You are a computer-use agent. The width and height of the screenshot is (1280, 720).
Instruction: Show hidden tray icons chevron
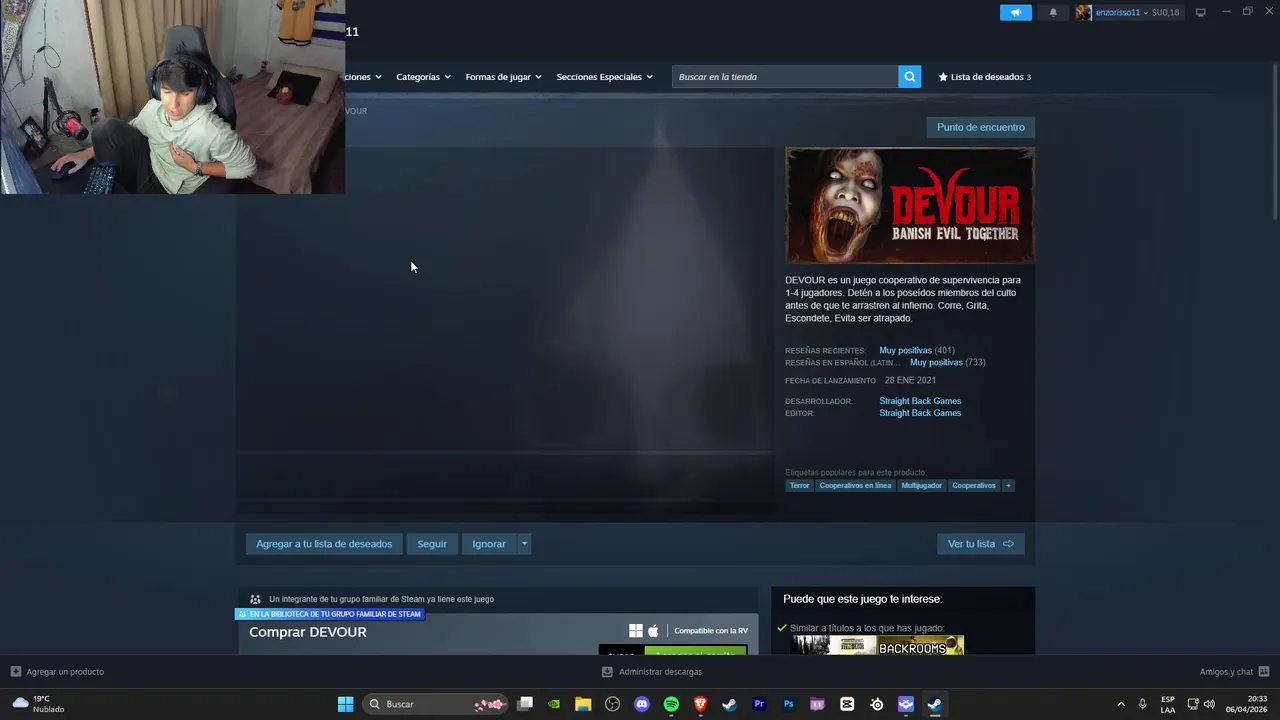[1121, 704]
